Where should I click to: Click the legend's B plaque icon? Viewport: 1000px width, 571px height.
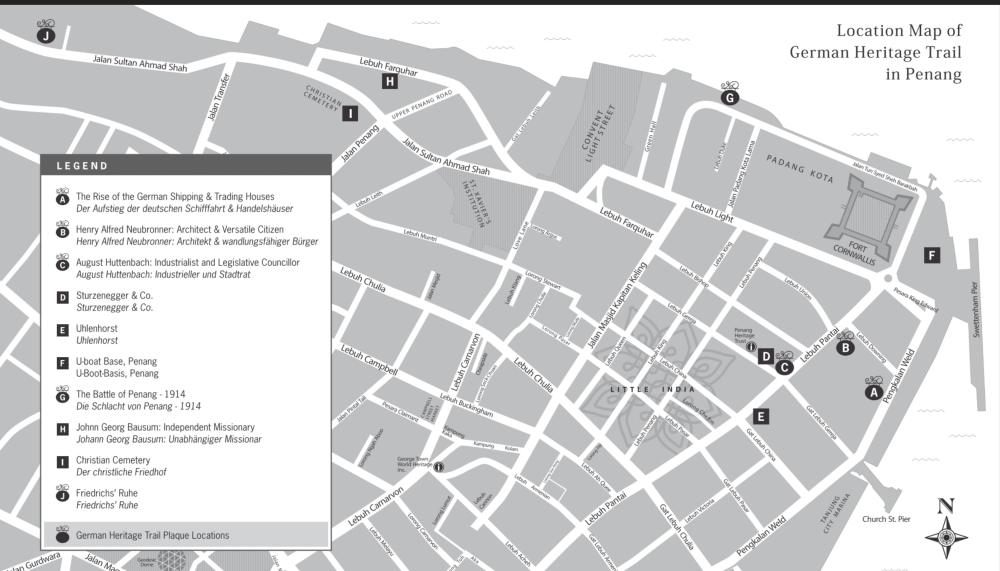tap(62, 230)
